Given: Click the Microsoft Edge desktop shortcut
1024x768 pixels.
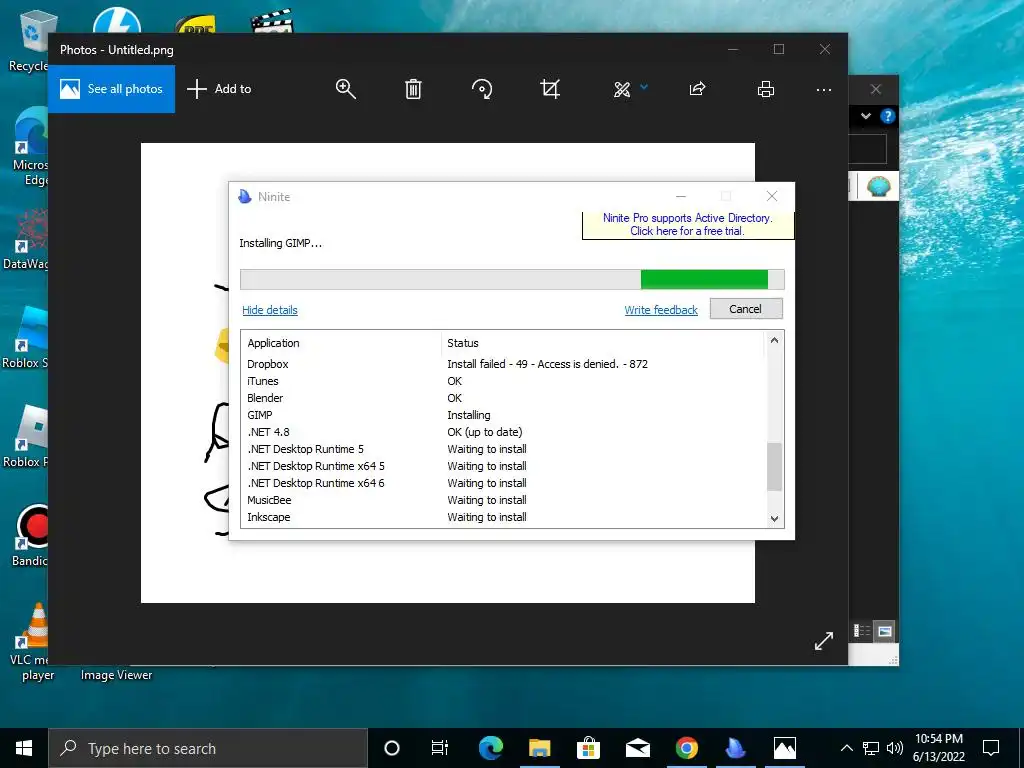Looking at the screenshot, I should [x=31, y=147].
